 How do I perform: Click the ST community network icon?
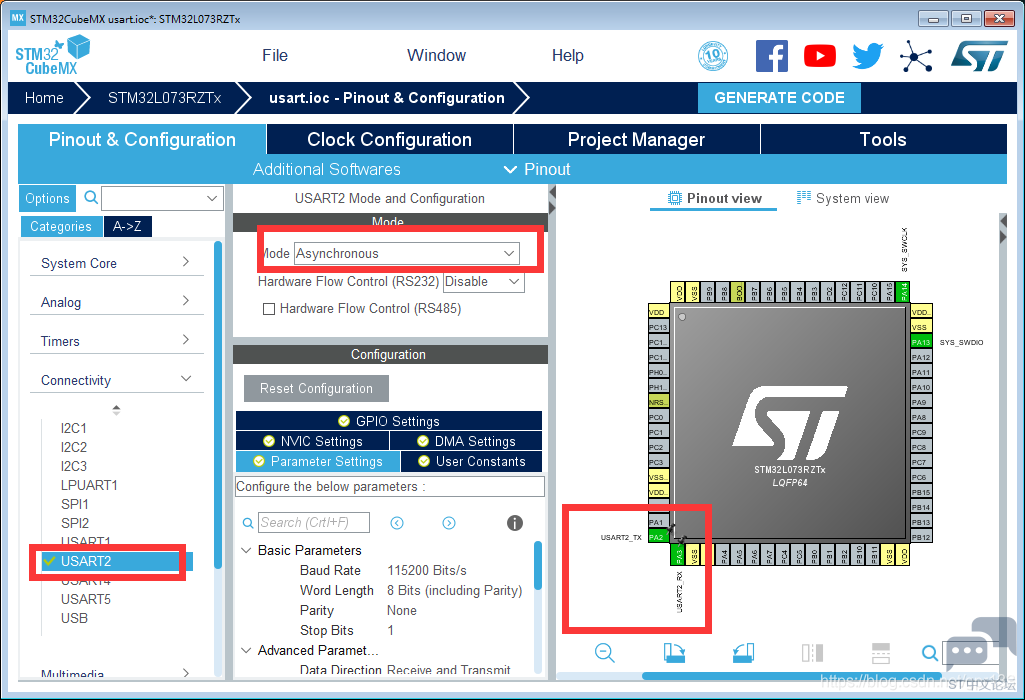pyautogui.click(x=915, y=56)
